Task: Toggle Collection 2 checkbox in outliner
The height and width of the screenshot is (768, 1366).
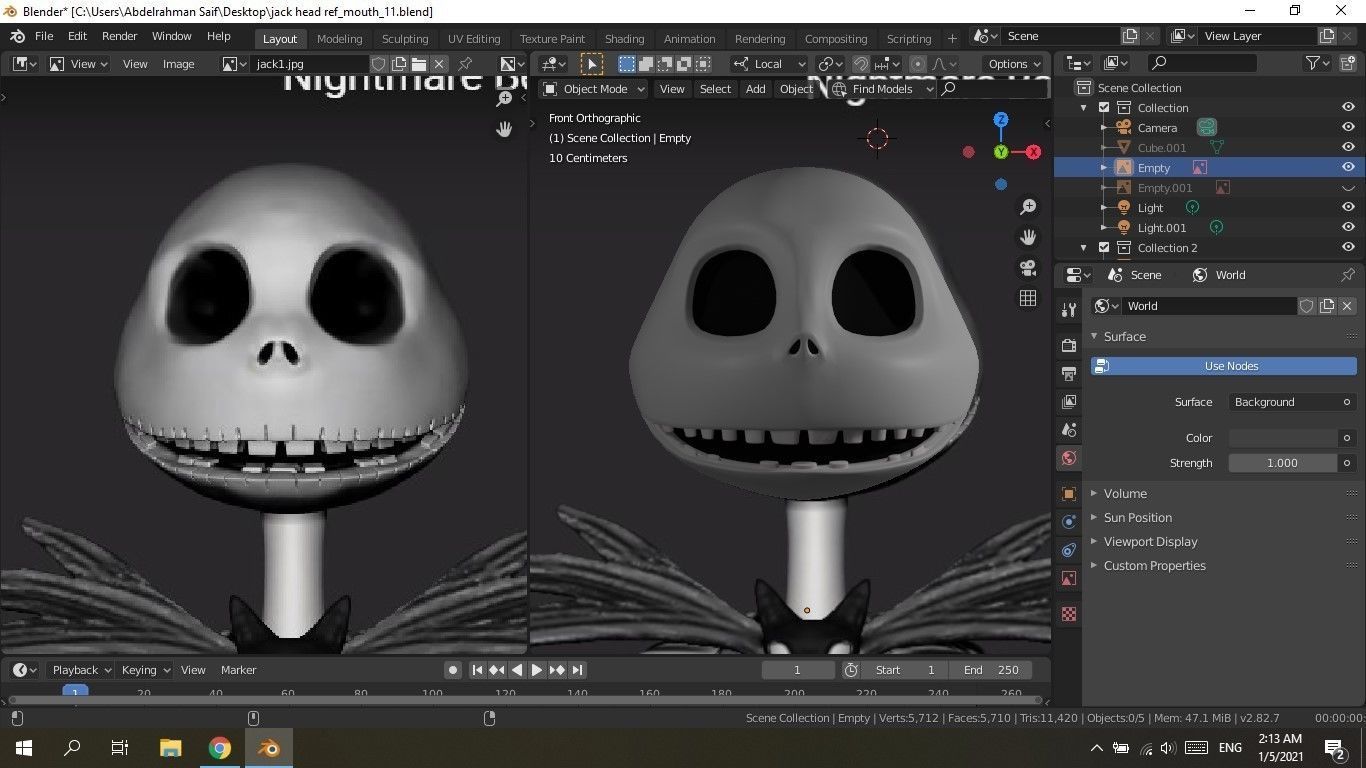Action: pyautogui.click(x=1104, y=248)
